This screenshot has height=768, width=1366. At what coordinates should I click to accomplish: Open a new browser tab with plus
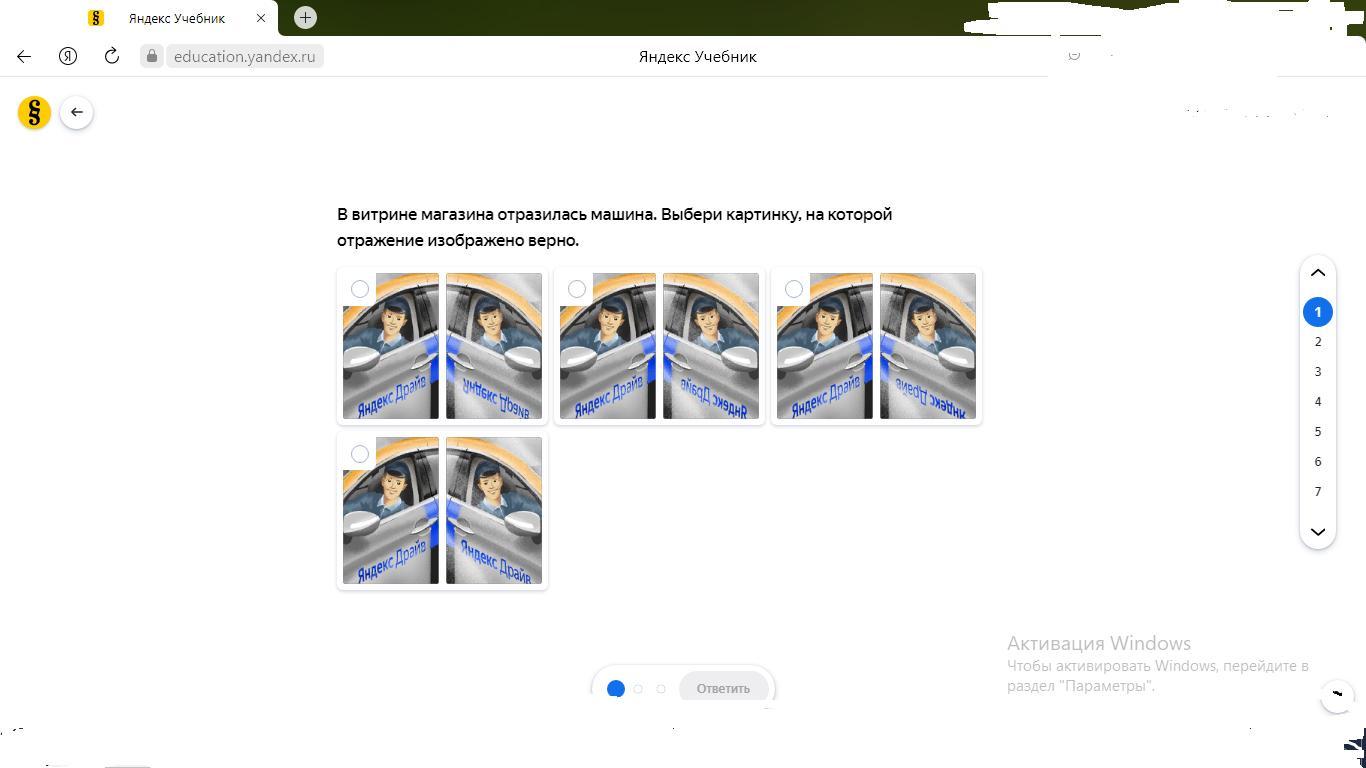[x=305, y=17]
